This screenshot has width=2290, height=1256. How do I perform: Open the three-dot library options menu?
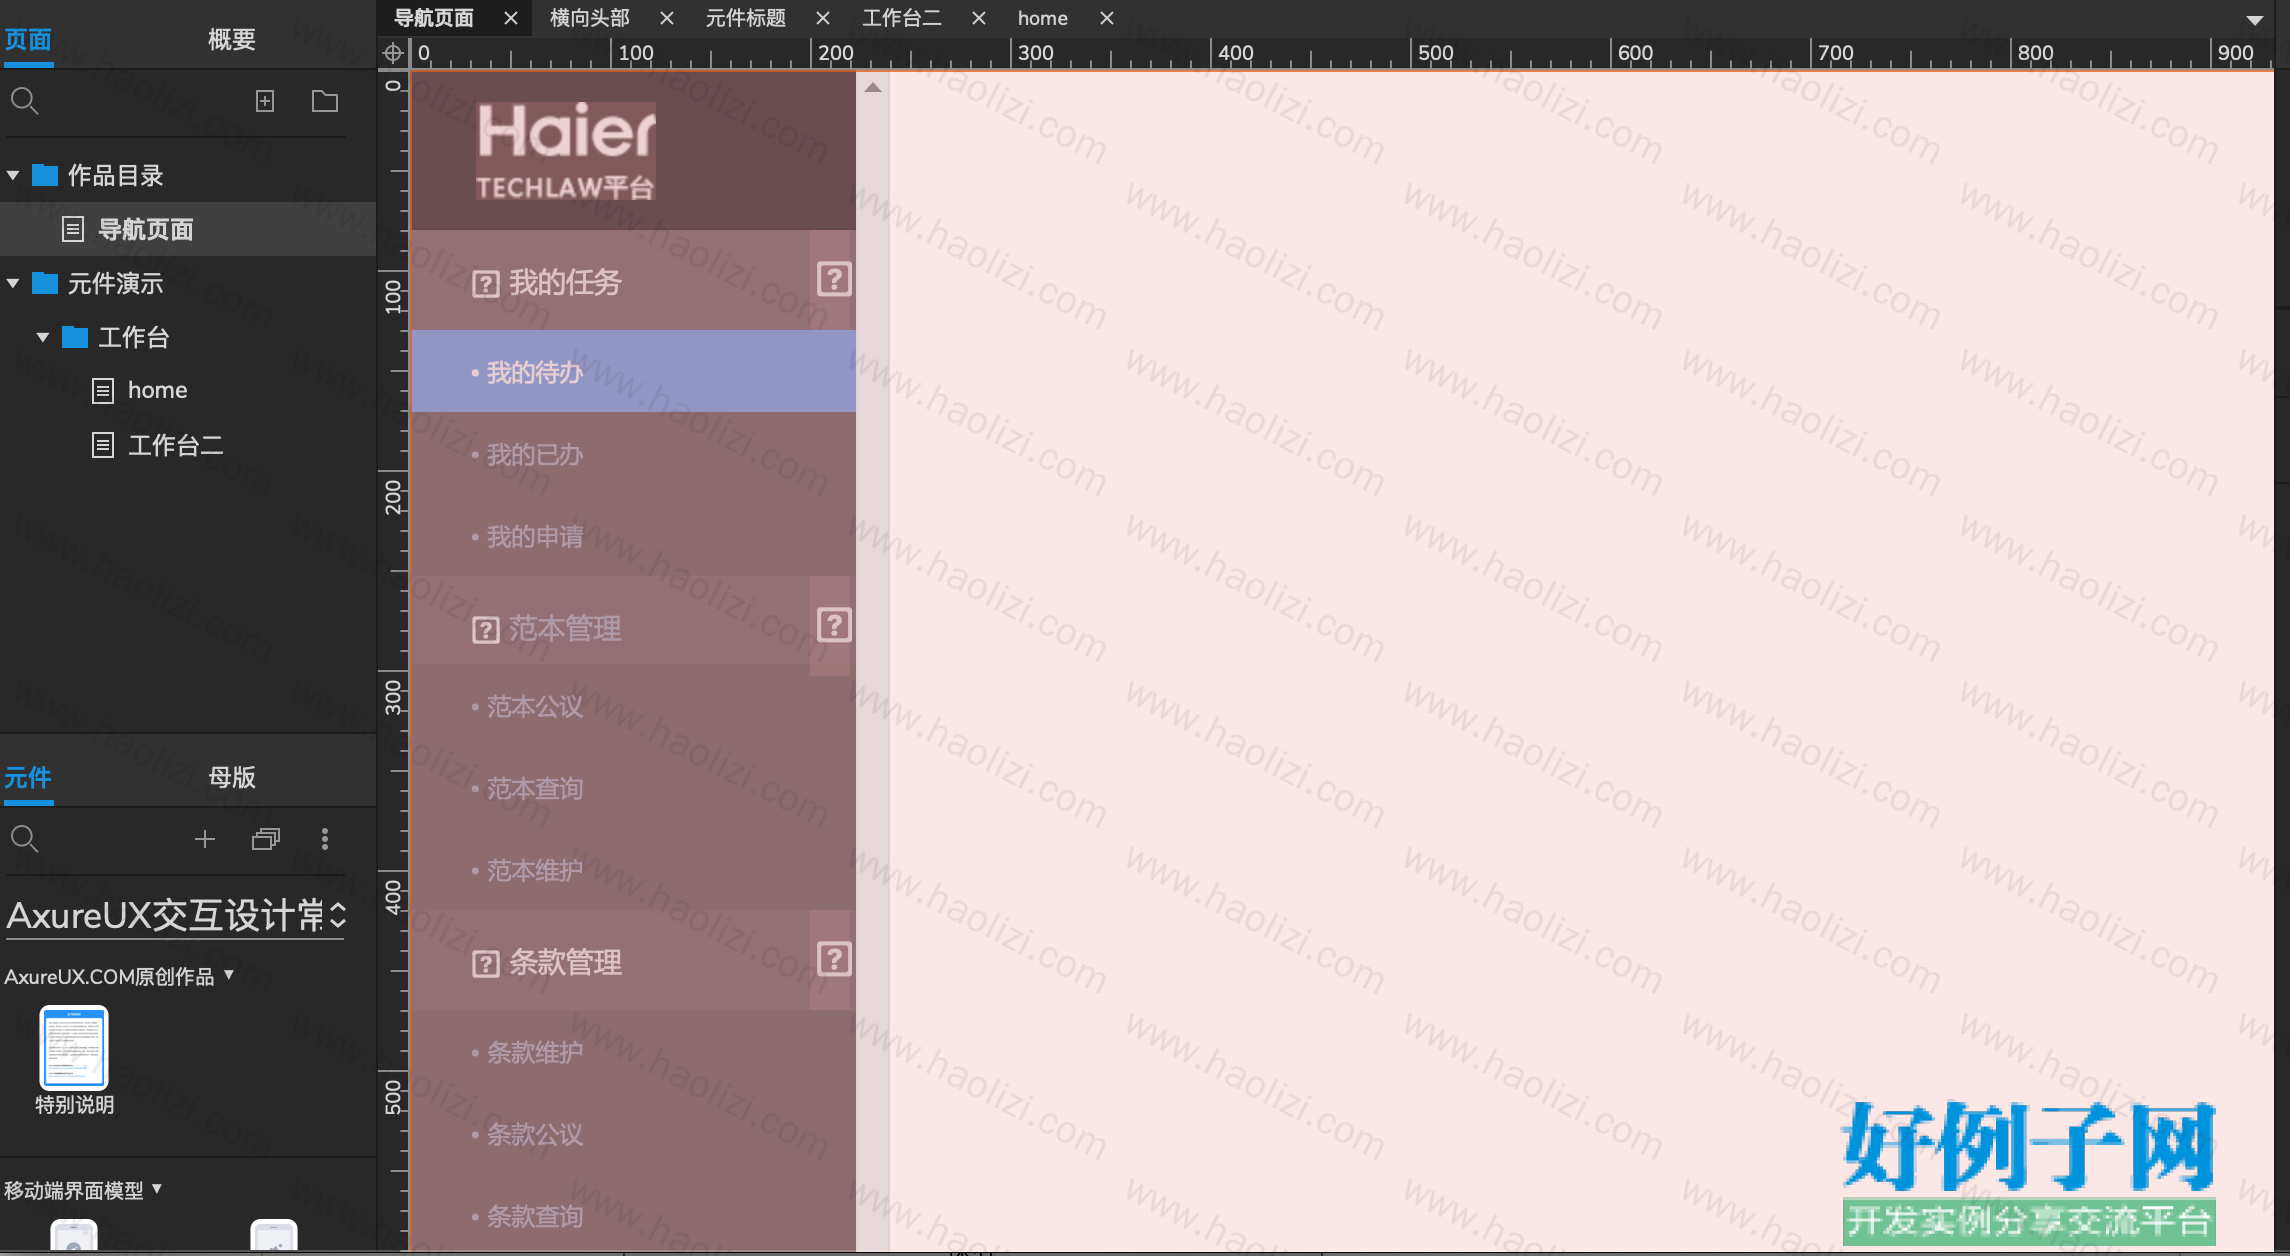tap(325, 839)
